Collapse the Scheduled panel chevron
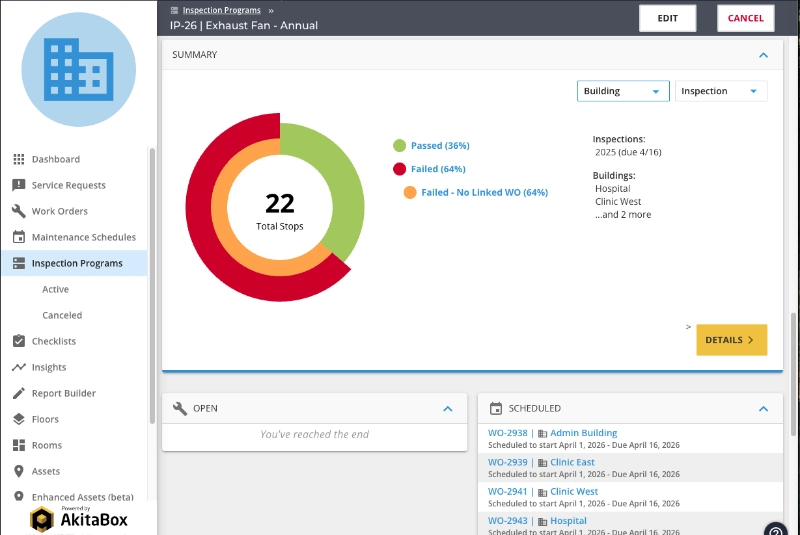This screenshot has width=800, height=535. point(763,409)
